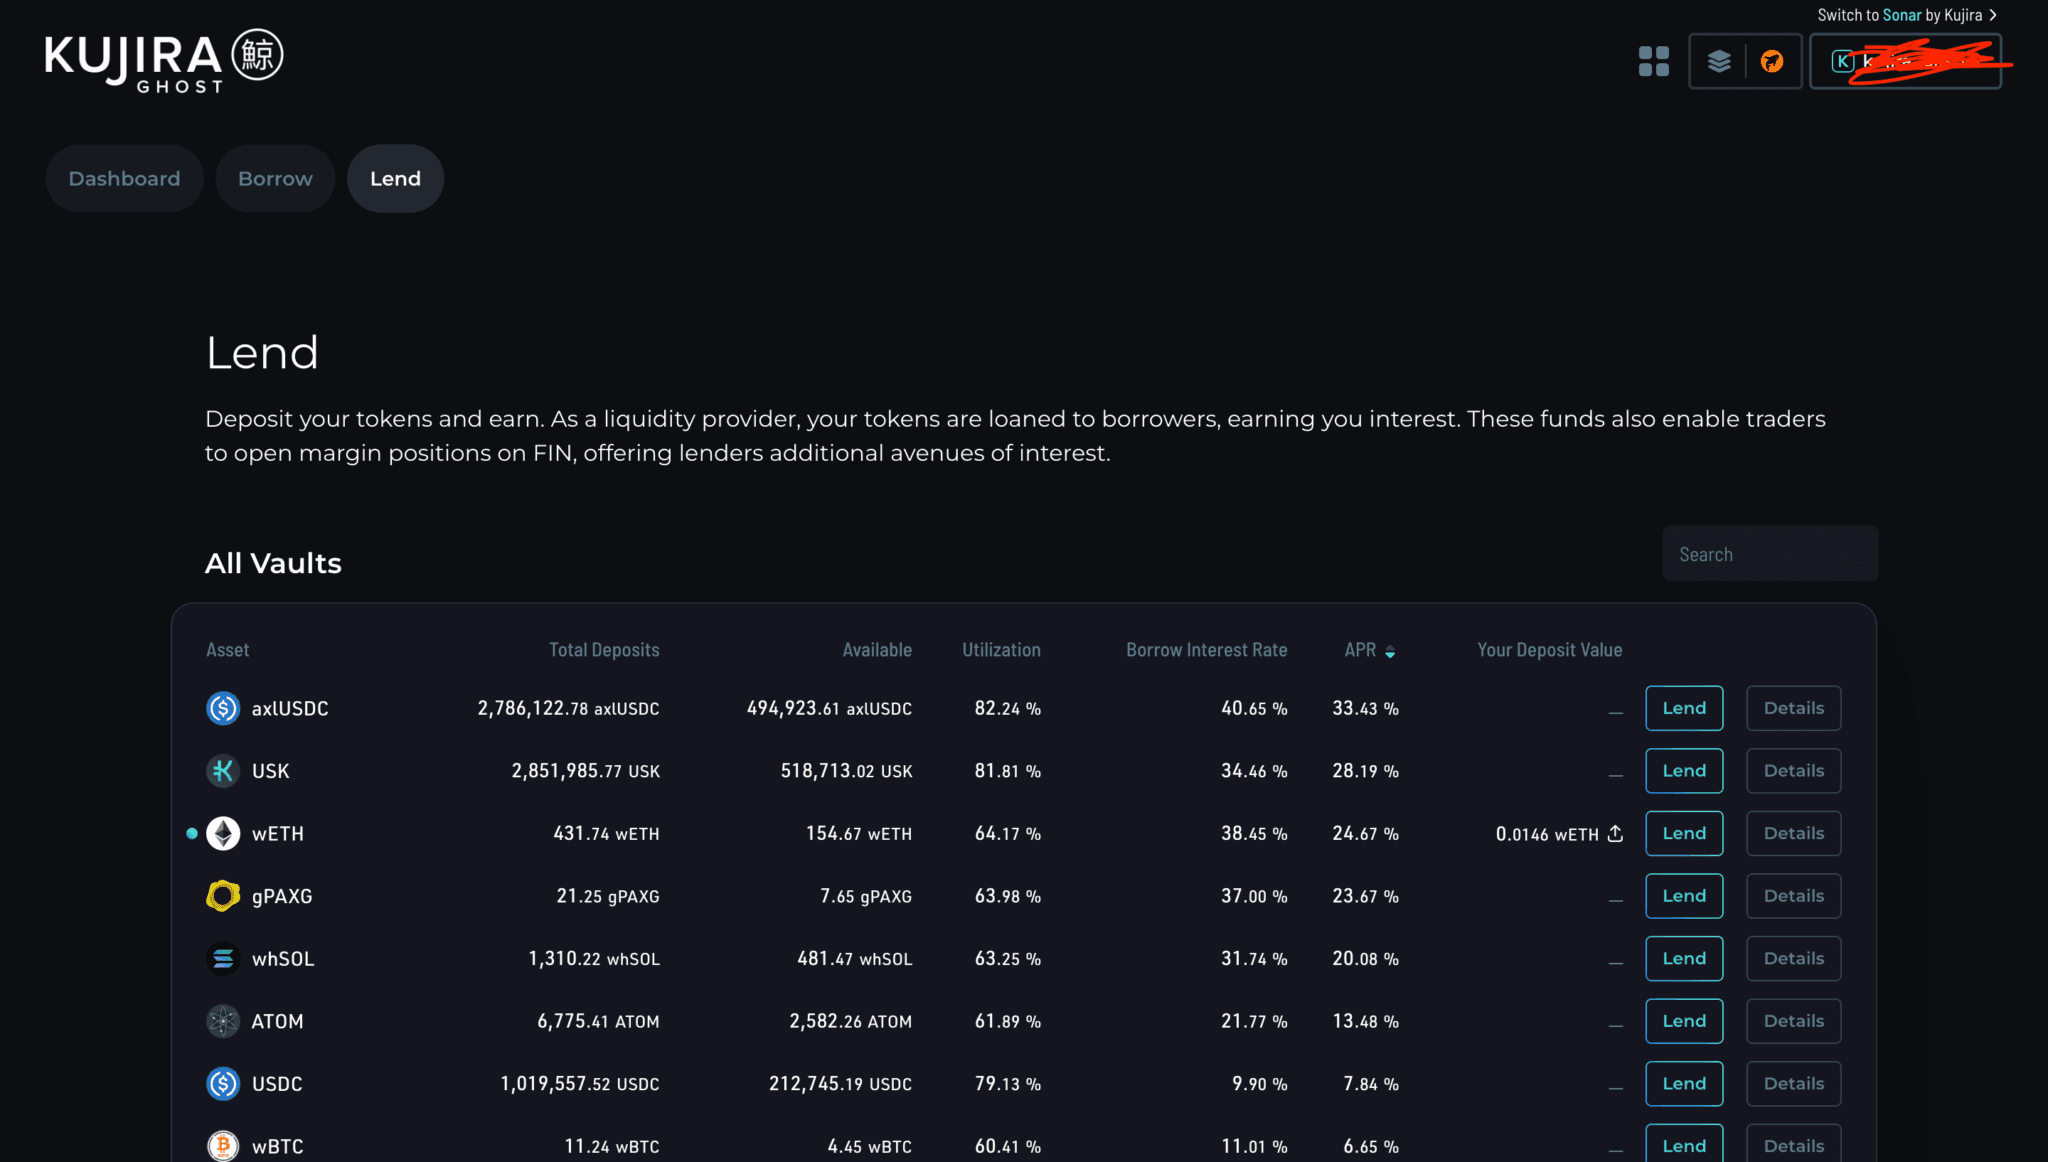2048x1162 pixels.
Task: Click the stacked layers icon
Action: coord(1719,61)
